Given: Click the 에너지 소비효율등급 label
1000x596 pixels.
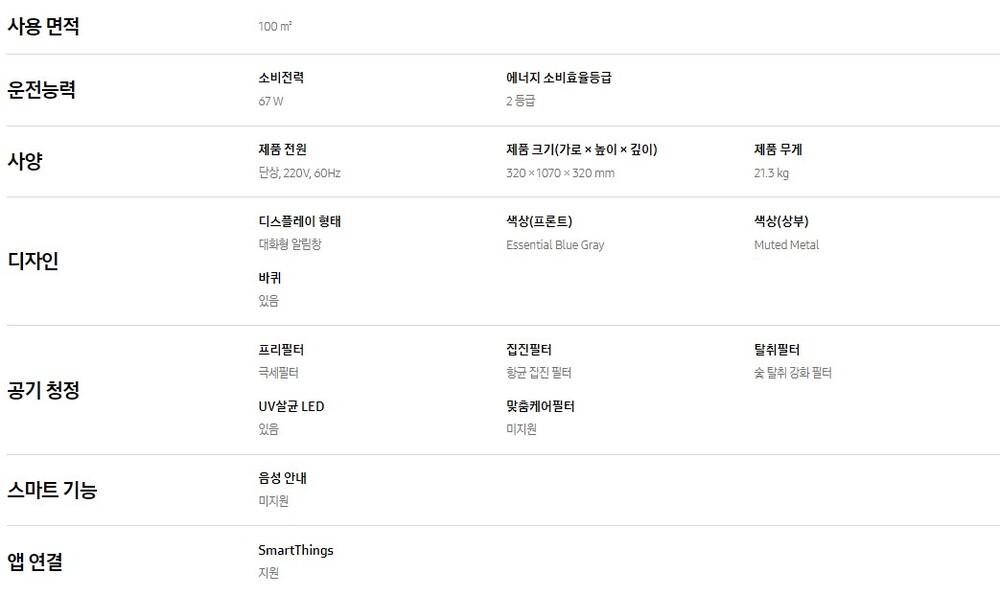Looking at the screenshot, I should [x=559, y=78].
